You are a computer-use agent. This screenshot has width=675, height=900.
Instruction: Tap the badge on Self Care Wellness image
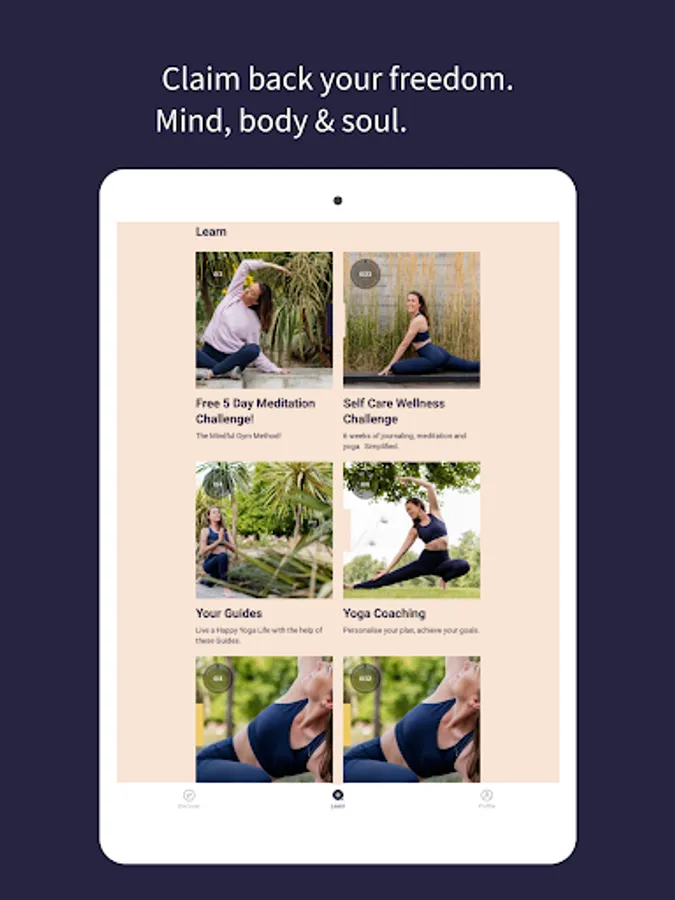pos(365,274)
